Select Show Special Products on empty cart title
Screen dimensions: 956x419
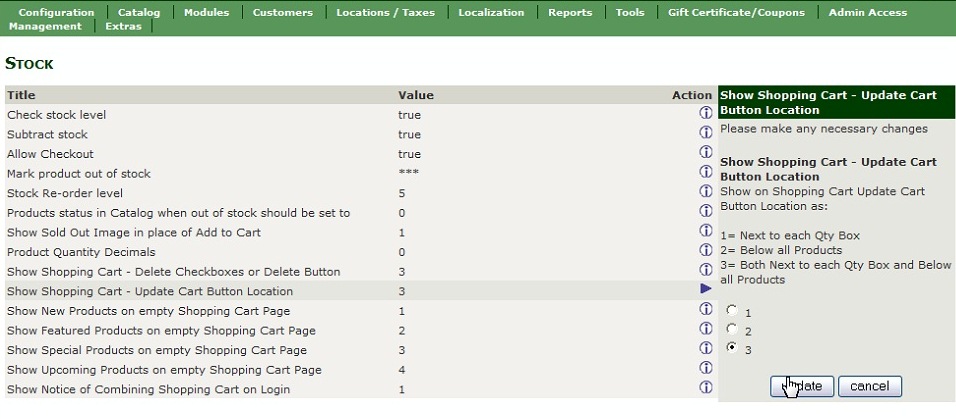pyautogui.click(x=157, y=350)
